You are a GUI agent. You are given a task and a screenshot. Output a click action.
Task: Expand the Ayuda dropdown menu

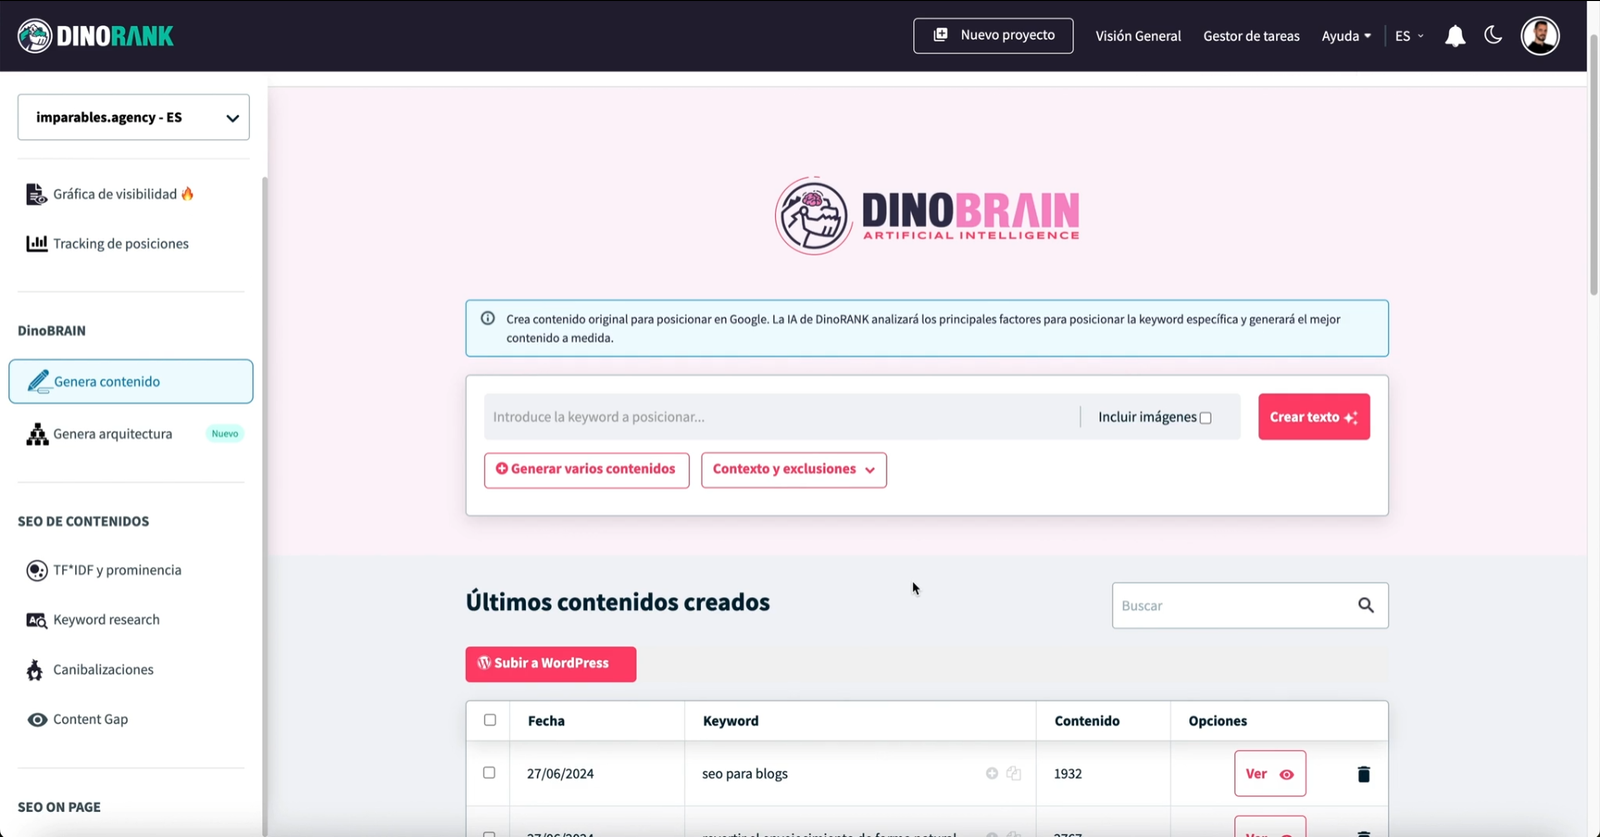point(1346,36)
